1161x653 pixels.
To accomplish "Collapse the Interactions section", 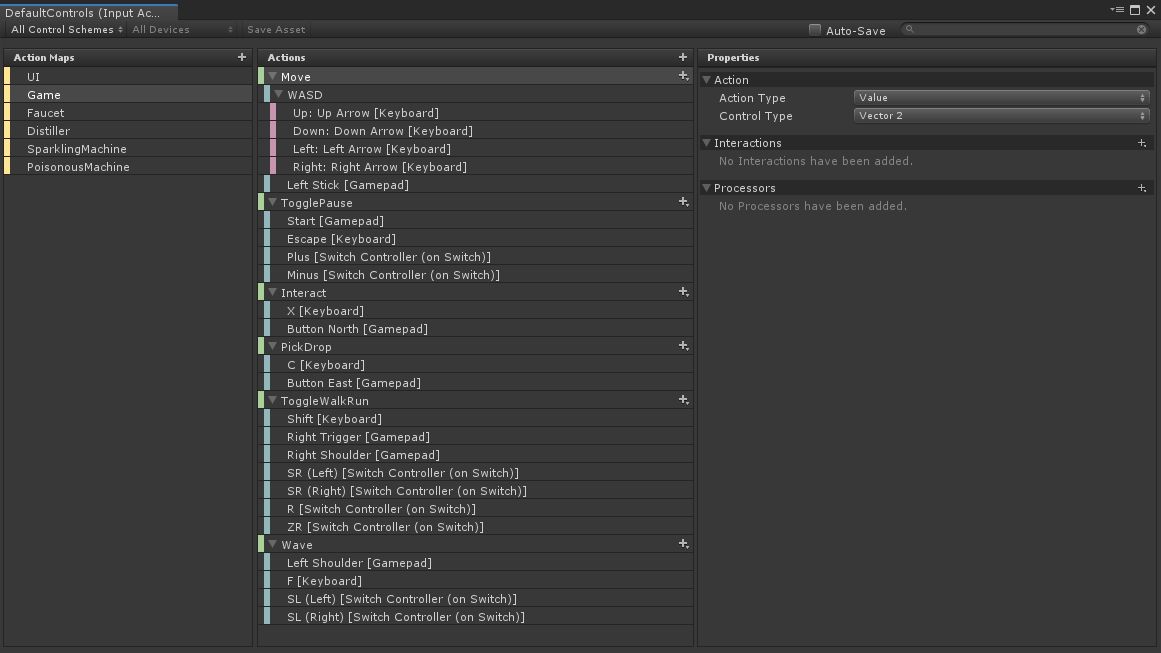I will (x=706, y=143).
